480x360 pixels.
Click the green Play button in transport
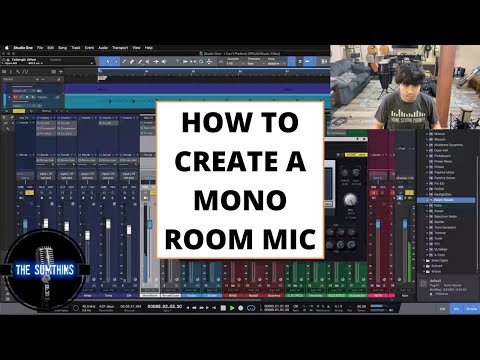(x=232, y=308)
